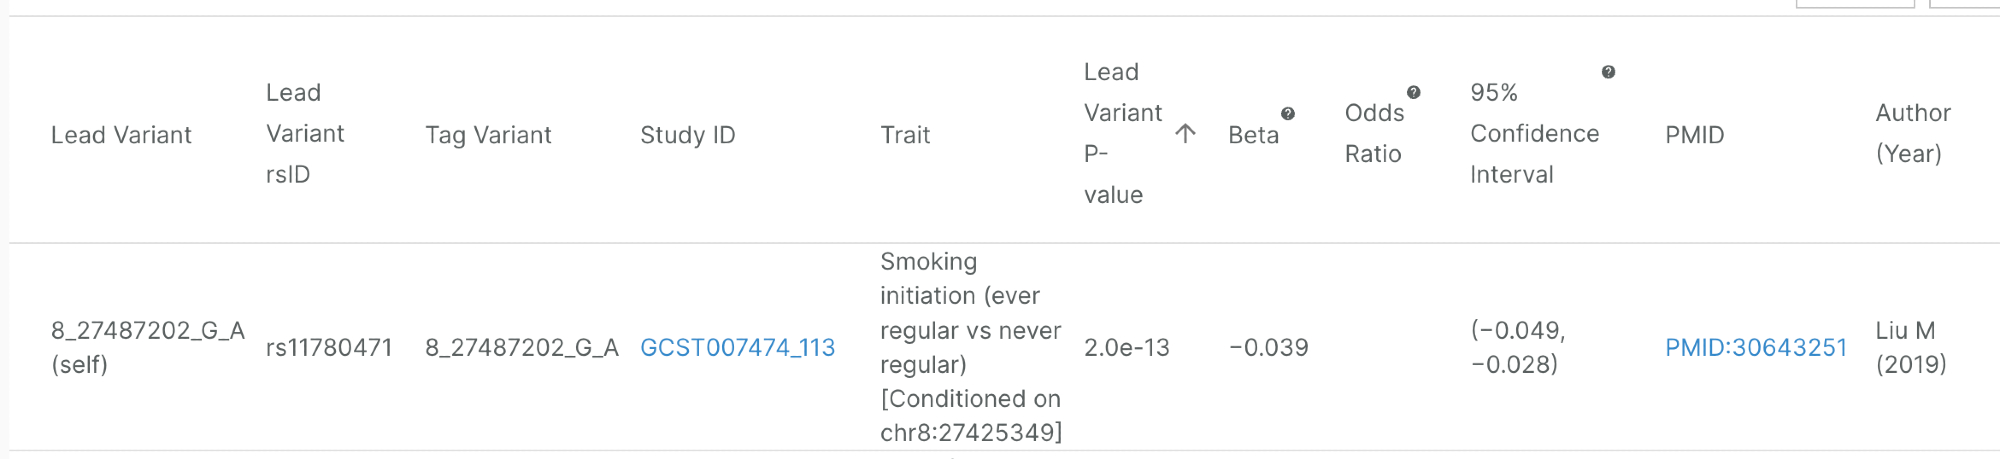Open the 95% Confidence Interval help tooltip icon
Viewport: 2000px width, 459px height.
coord(1608,72)
